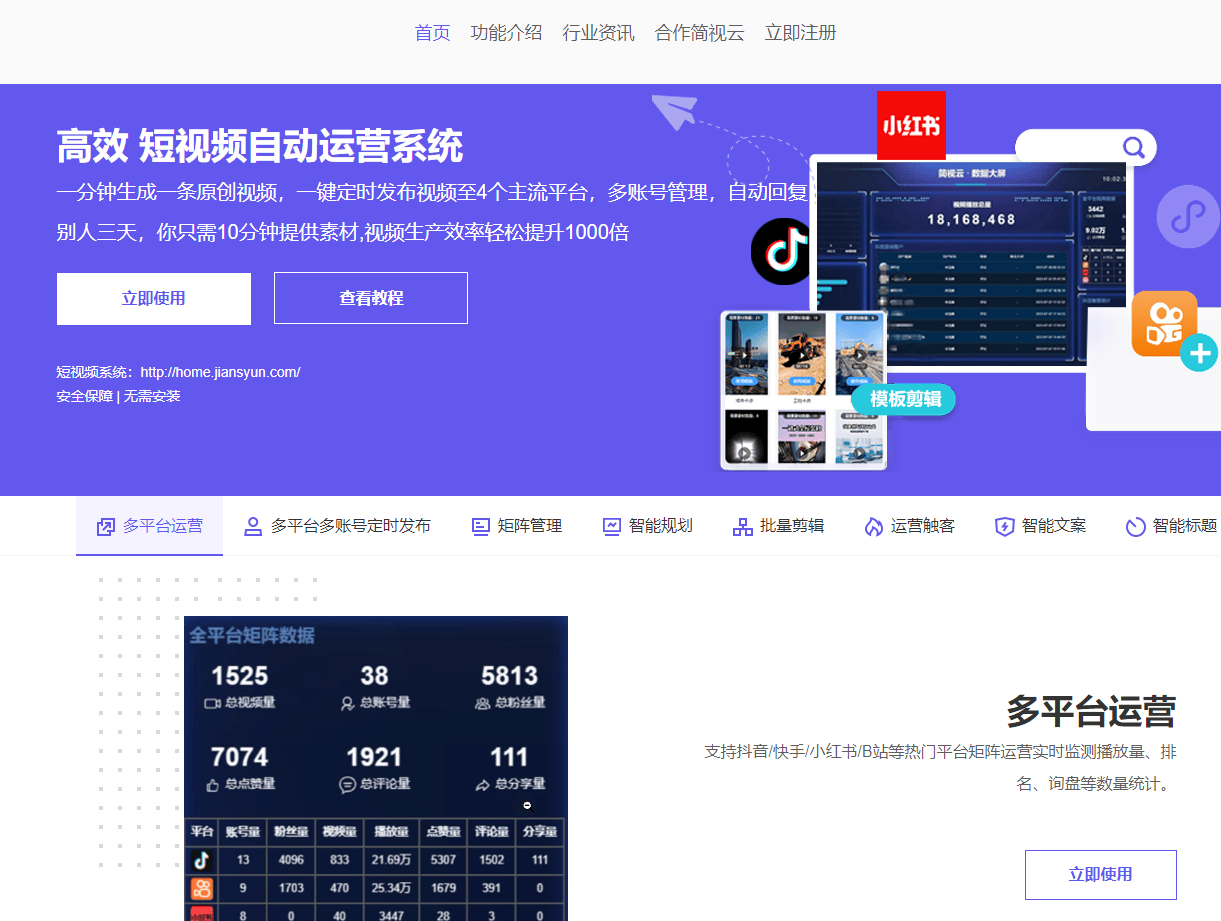1221x921 pixels.
Task: Open the 功能介绍 navigation item
Action: click(x=507, y=32)
